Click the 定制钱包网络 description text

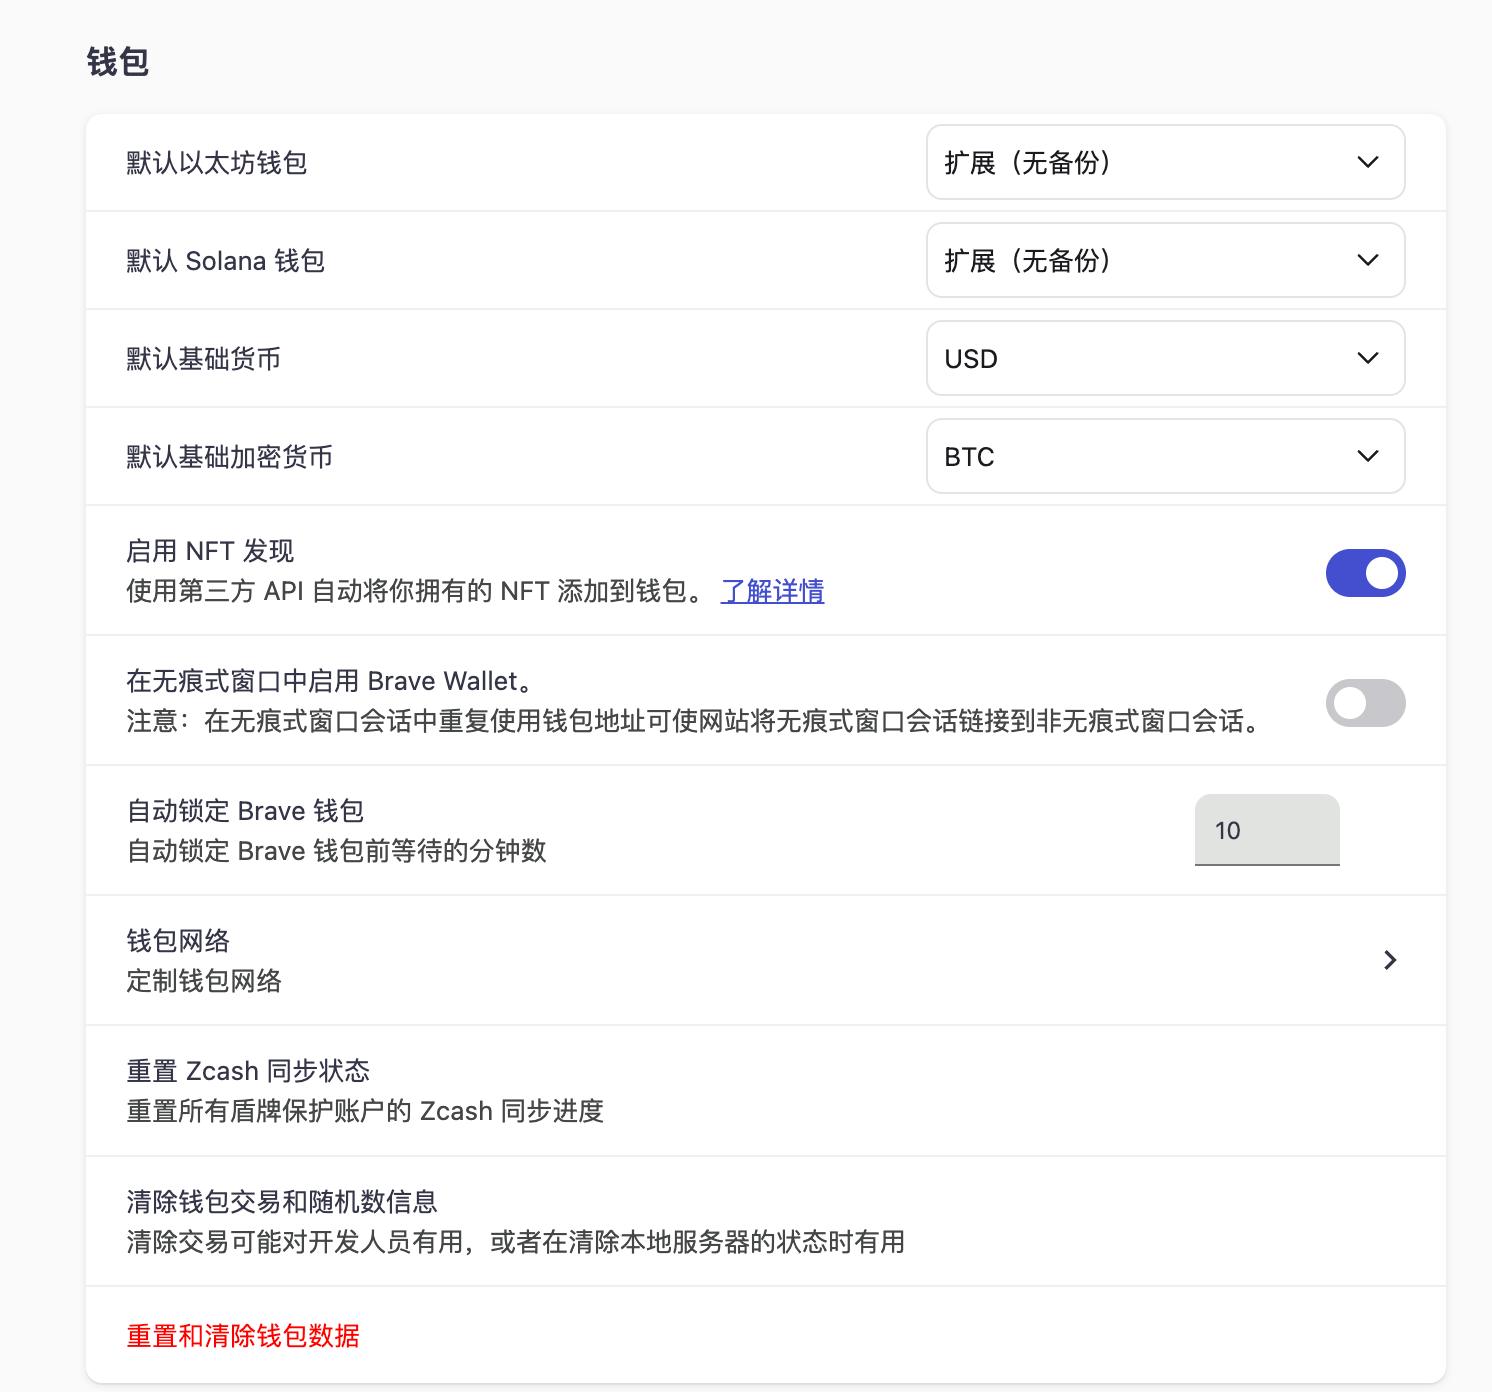coord(204,981)
